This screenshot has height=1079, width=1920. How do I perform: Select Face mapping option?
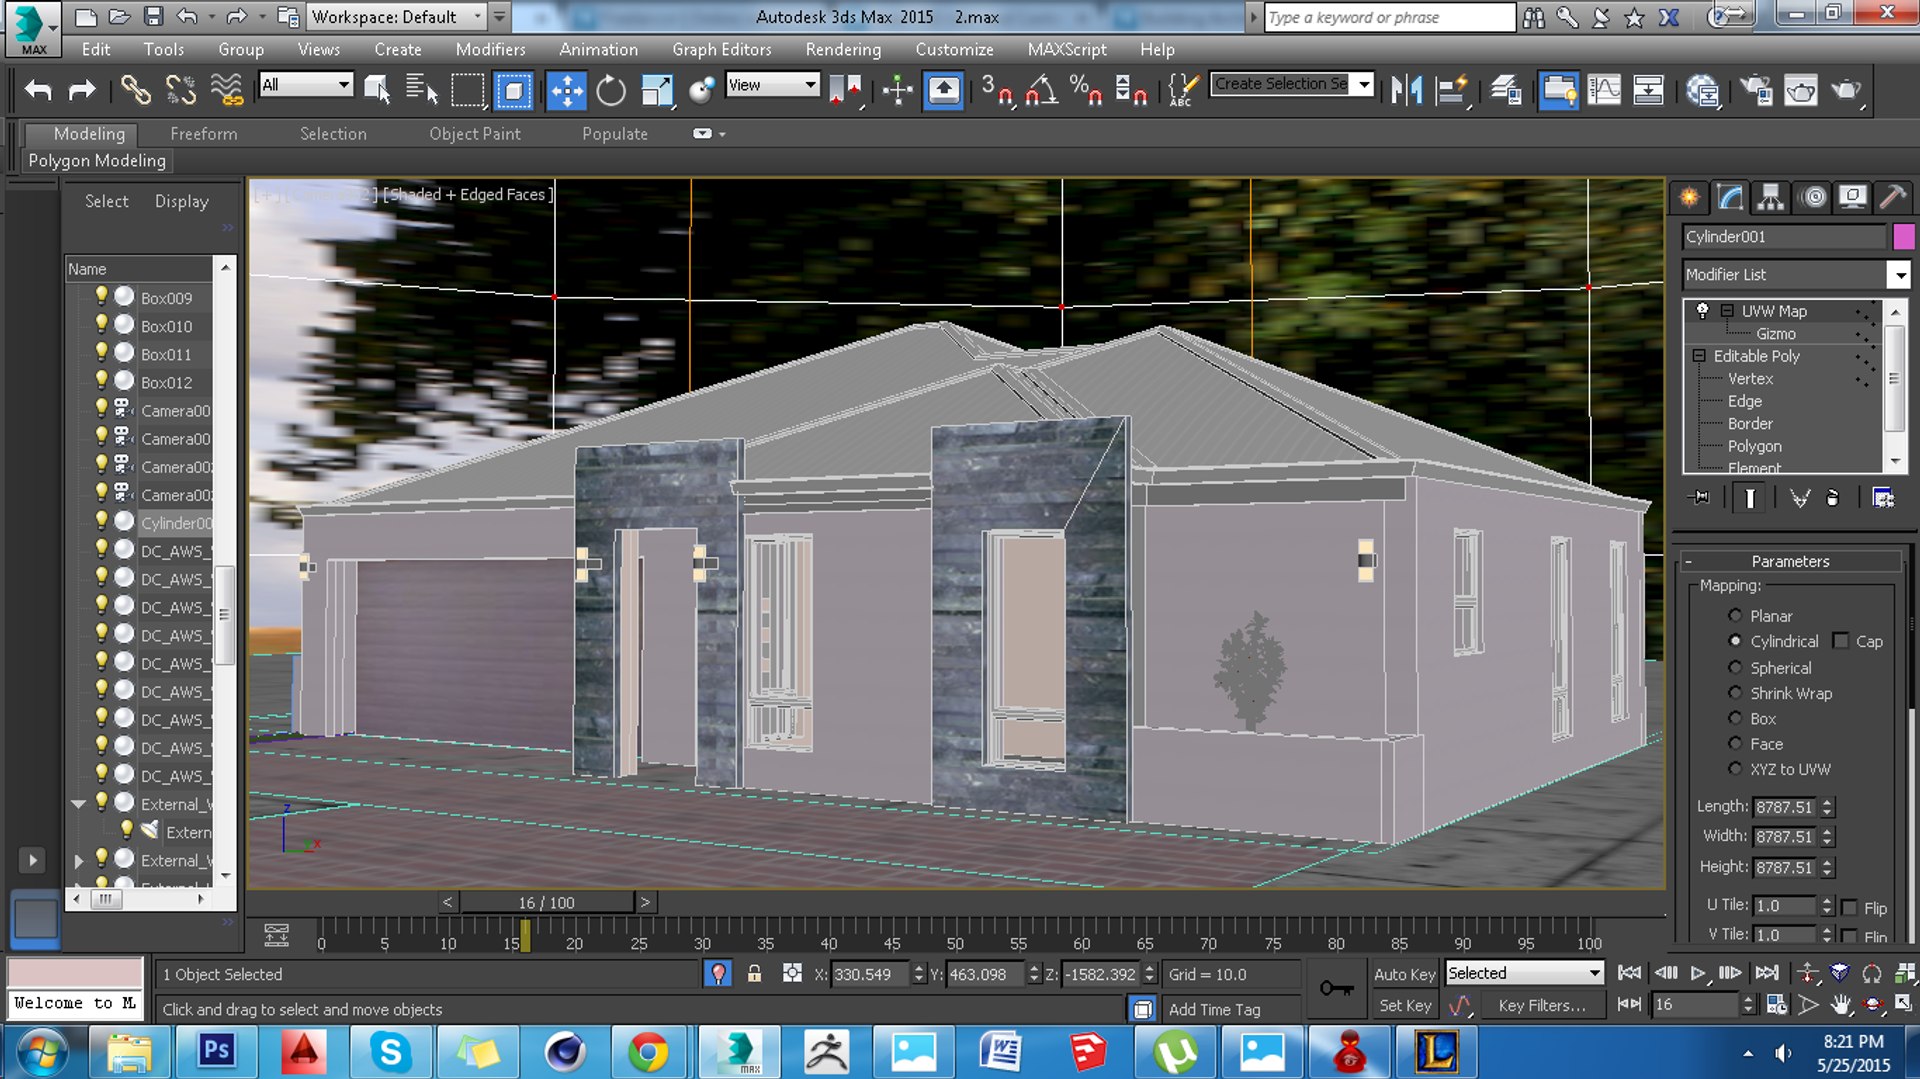coord(1735,743)
